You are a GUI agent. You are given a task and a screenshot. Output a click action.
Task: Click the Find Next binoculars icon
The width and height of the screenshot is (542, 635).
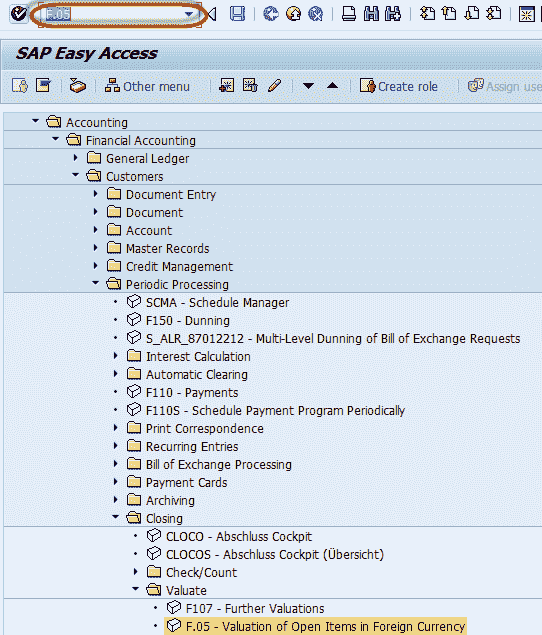(393, 14)
